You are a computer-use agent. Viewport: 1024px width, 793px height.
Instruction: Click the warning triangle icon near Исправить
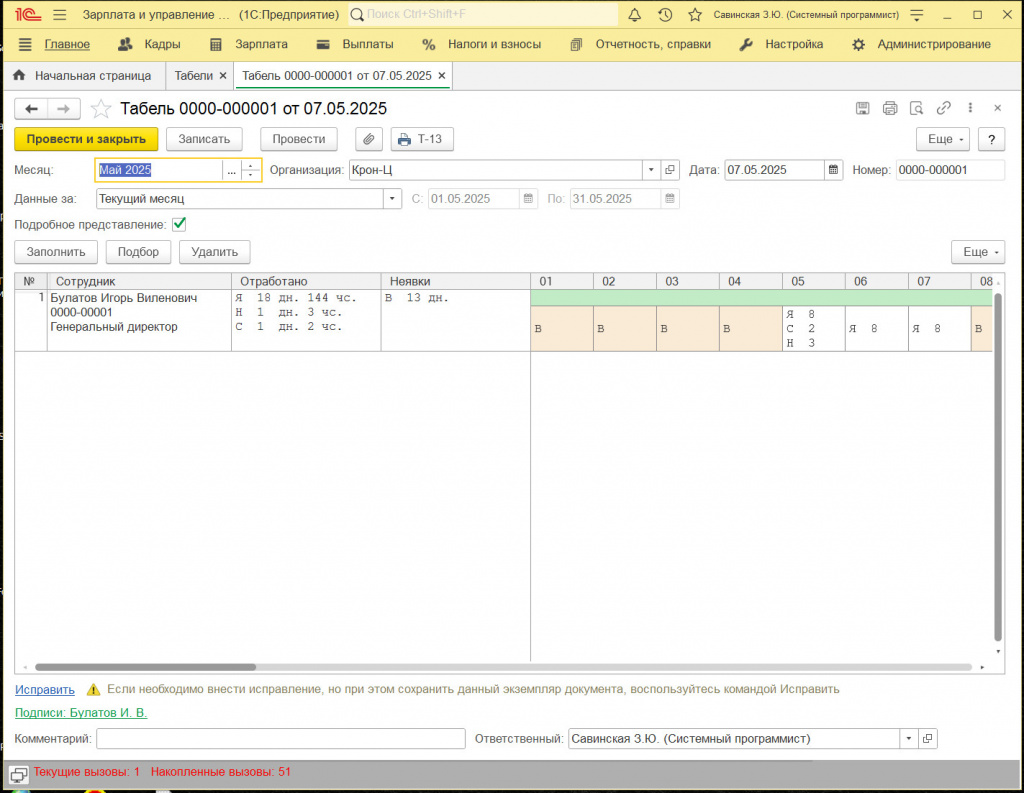[x=93, y=690]
